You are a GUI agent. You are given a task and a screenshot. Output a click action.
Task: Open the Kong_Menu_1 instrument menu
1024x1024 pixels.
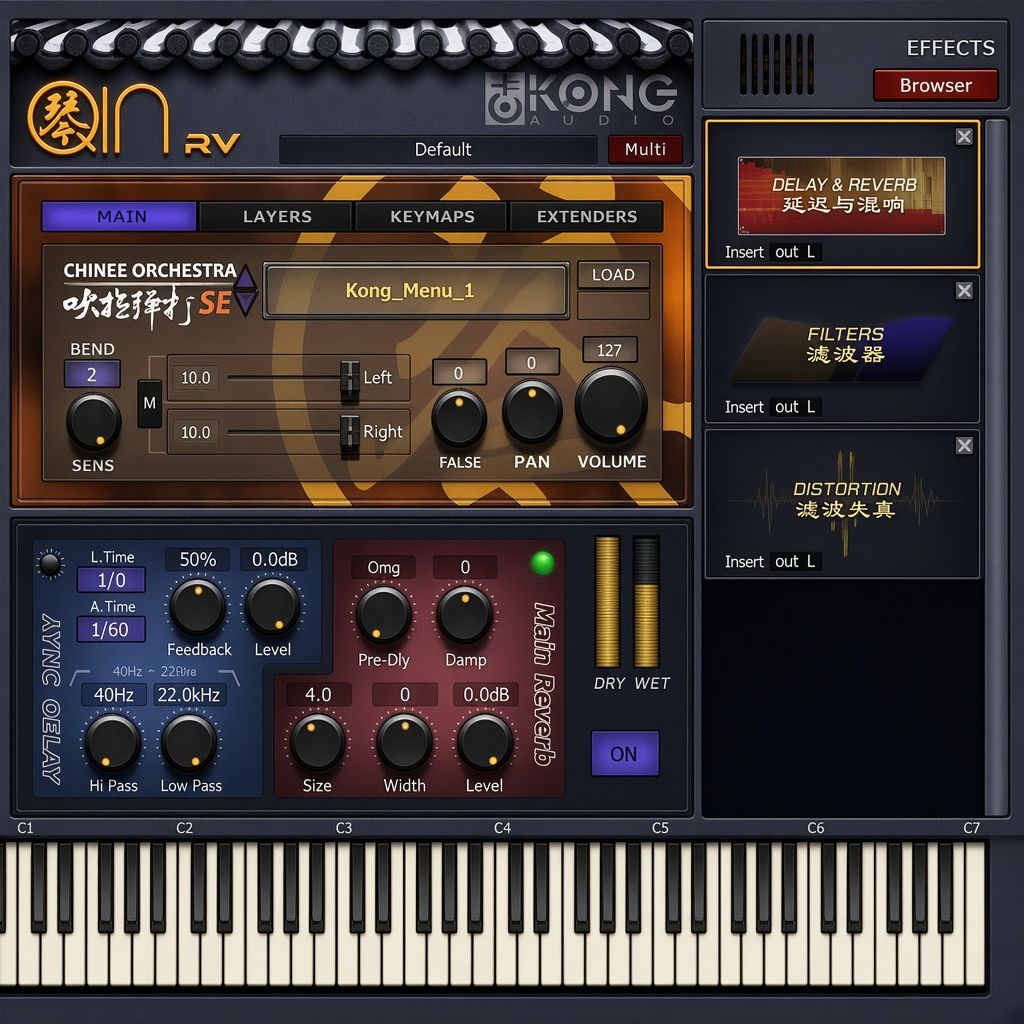[415, 291]
